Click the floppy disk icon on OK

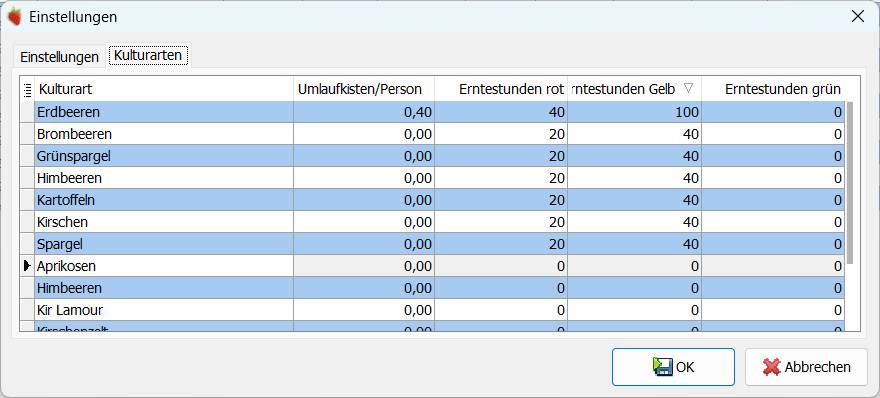click(x=663, y=367)
